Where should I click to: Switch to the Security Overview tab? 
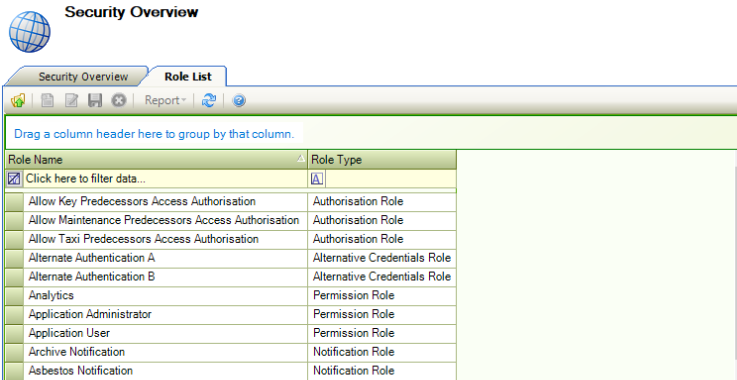[x=83, y=77]
